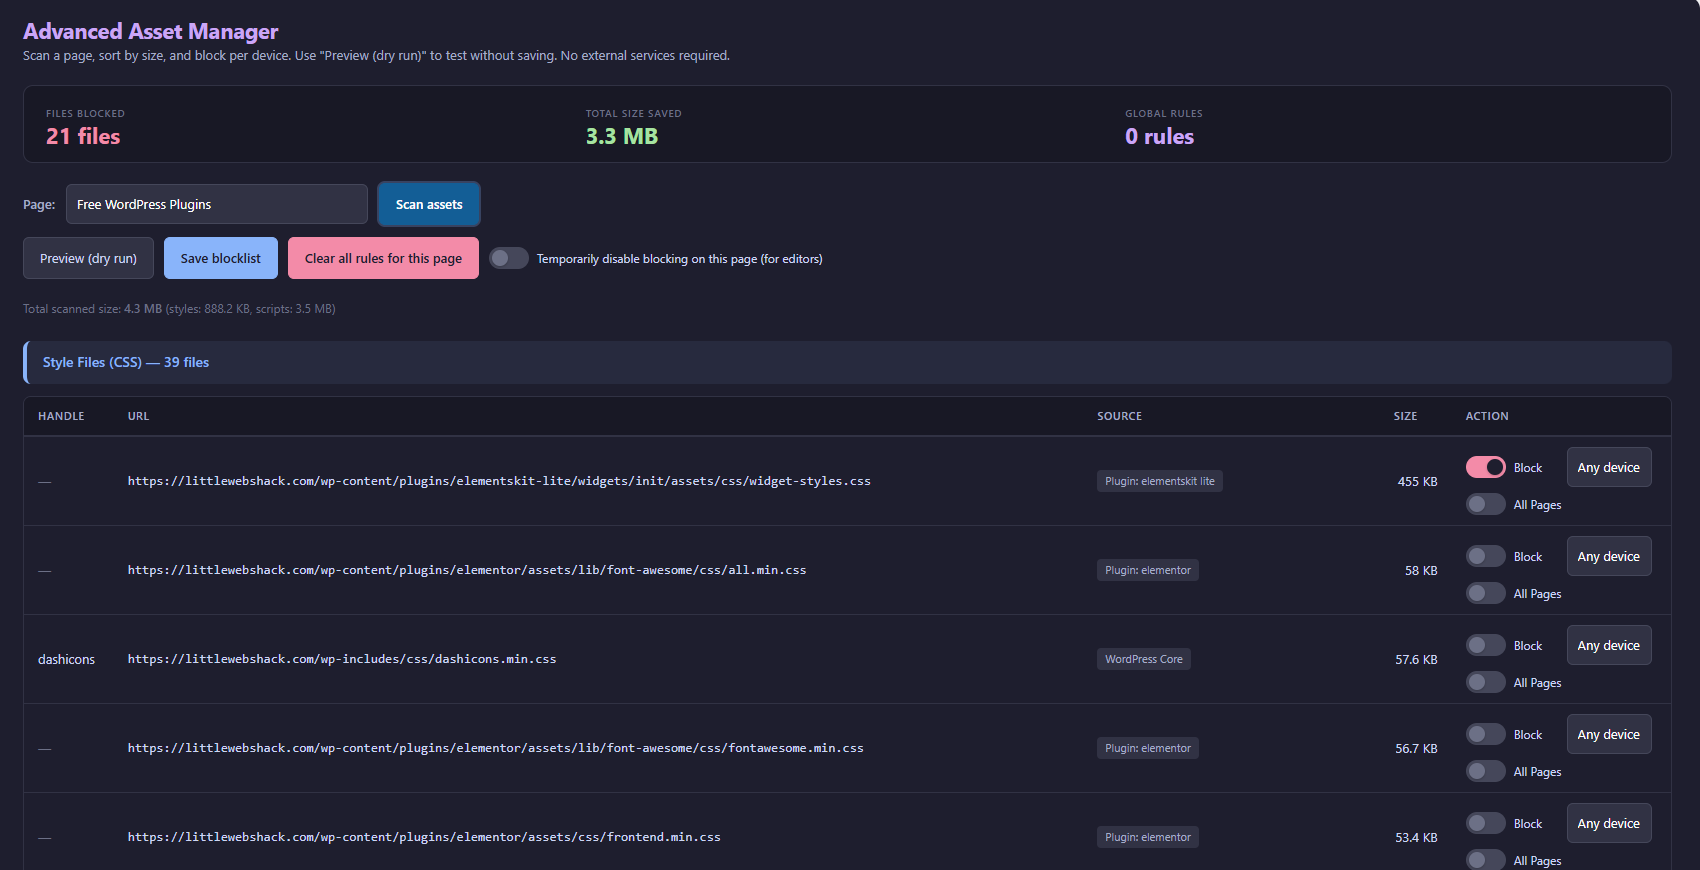1700x870 pixels.
Task: Click the Scan assets button
Action: pyautogui.click(x=429, y=204)
